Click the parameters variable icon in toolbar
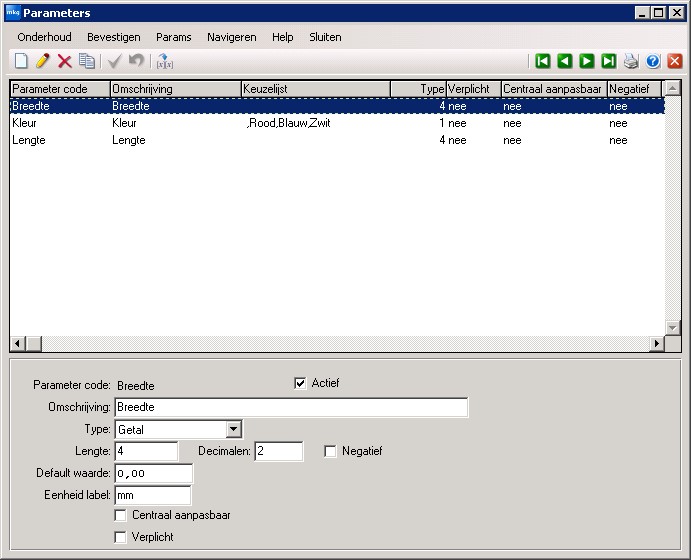The image size is (691, 560). pos(165,61)
